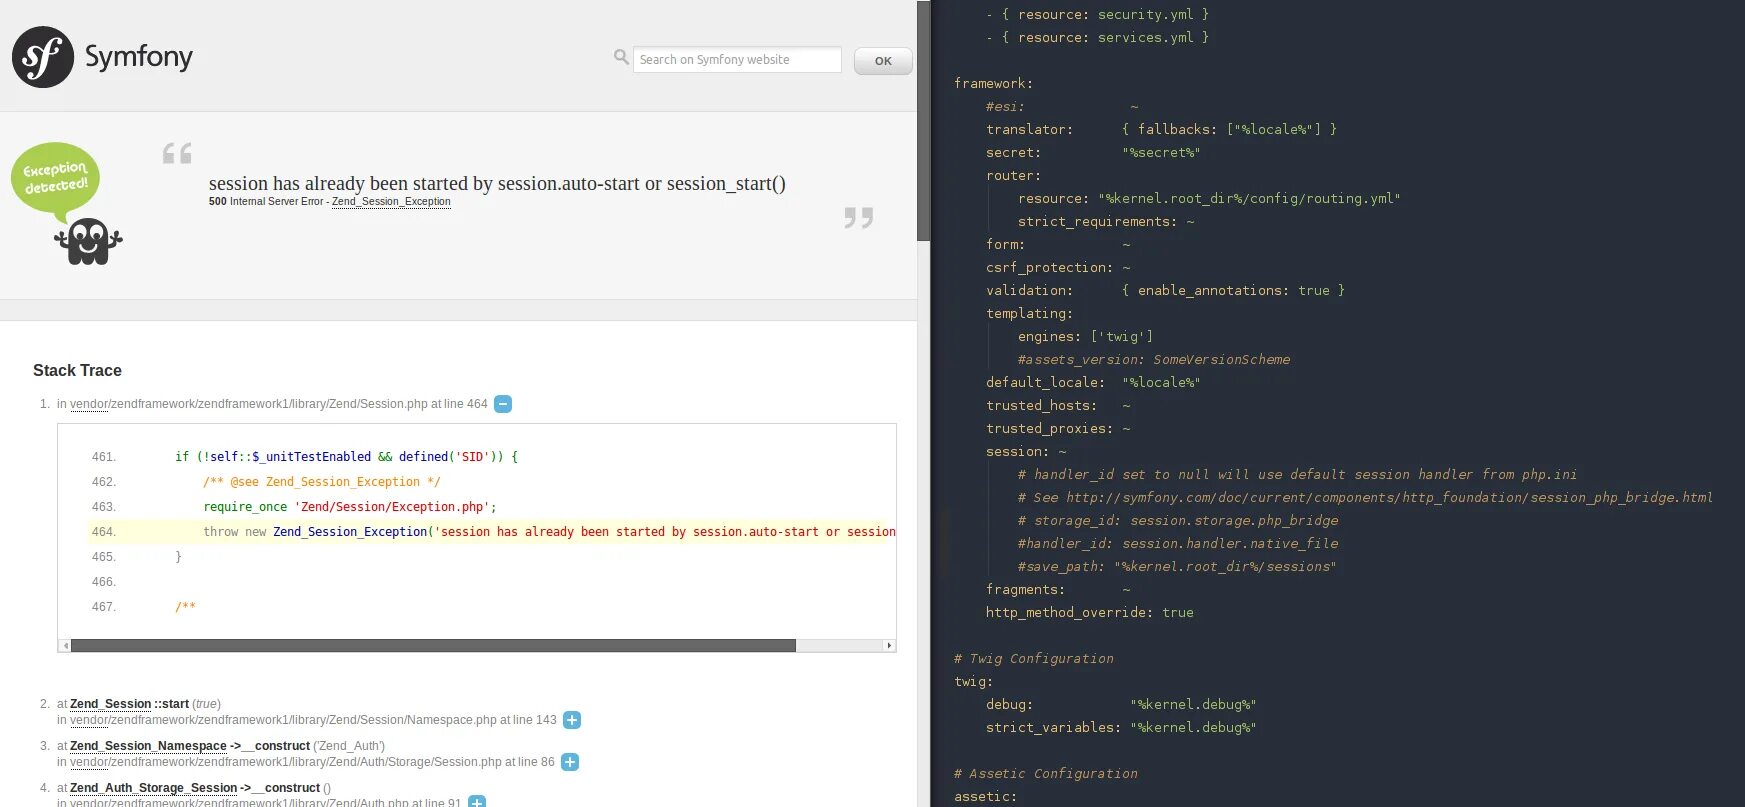Viewport: 1745px width, 807px height.
Task: Click '#esi:' comment line in editor
Action: click(1062, 107)
